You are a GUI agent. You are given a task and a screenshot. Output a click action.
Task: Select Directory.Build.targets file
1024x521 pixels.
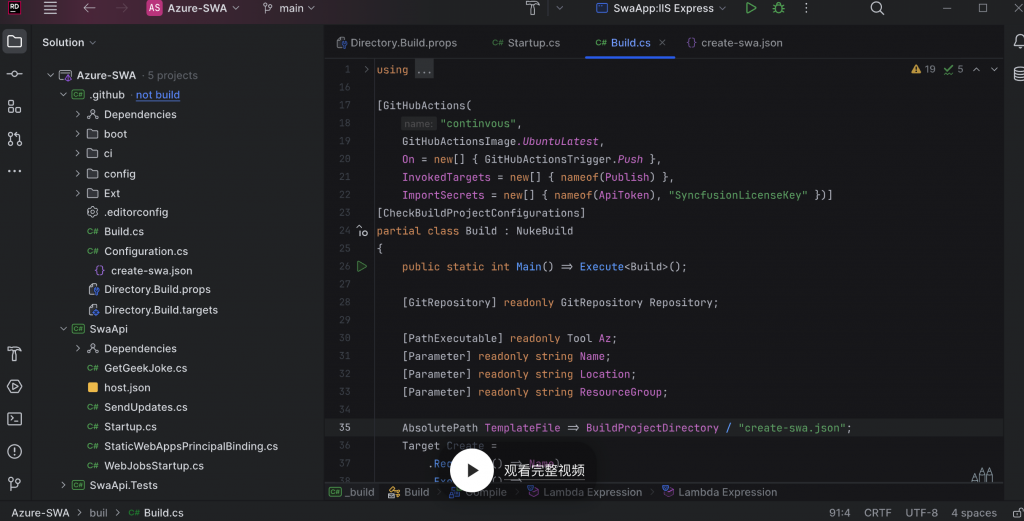point(161,310)
